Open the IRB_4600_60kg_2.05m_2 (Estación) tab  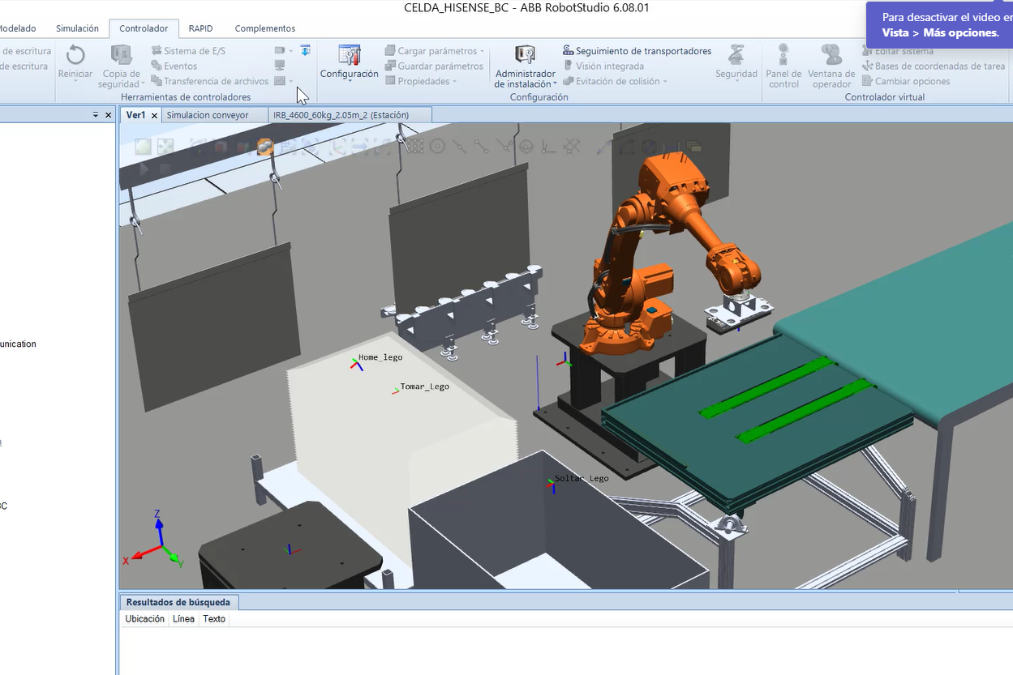[x=341, y=115]
